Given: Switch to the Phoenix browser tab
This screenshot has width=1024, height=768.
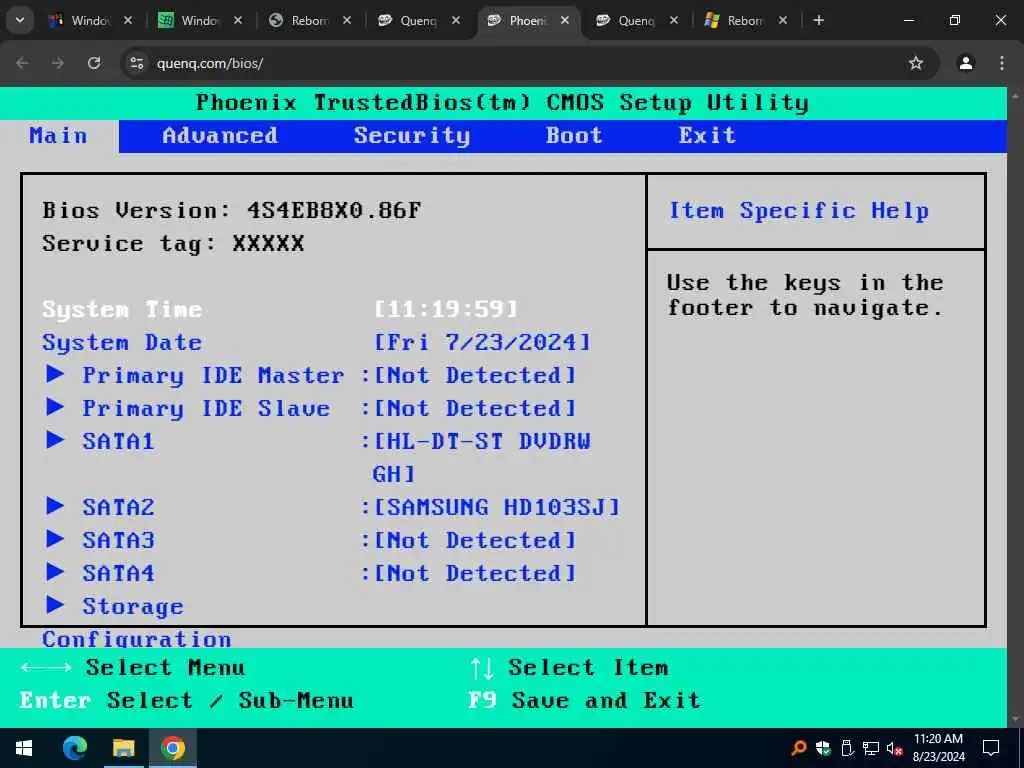Looking at the screenshot, I should pos(530,21).
